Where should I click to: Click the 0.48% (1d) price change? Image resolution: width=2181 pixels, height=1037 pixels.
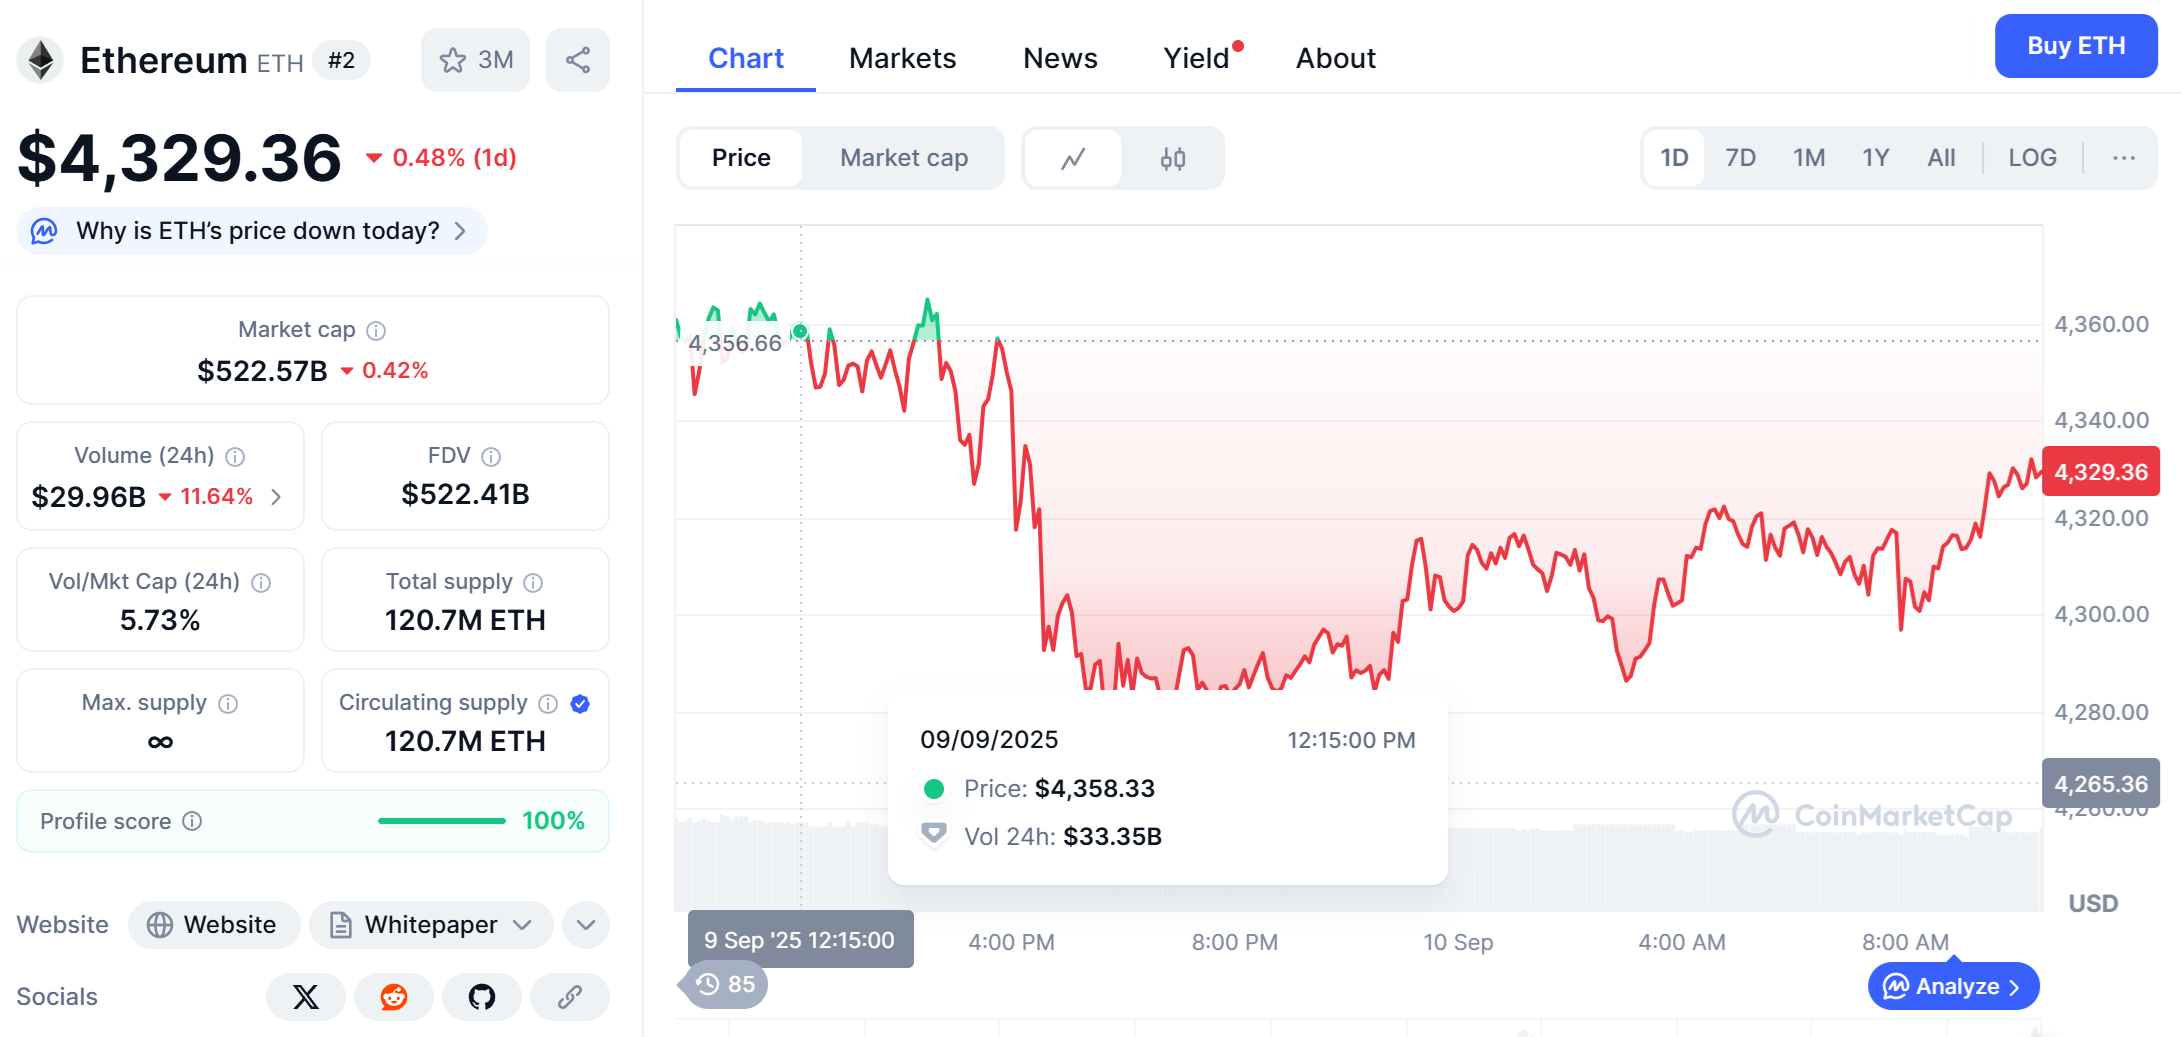point(442,157)
